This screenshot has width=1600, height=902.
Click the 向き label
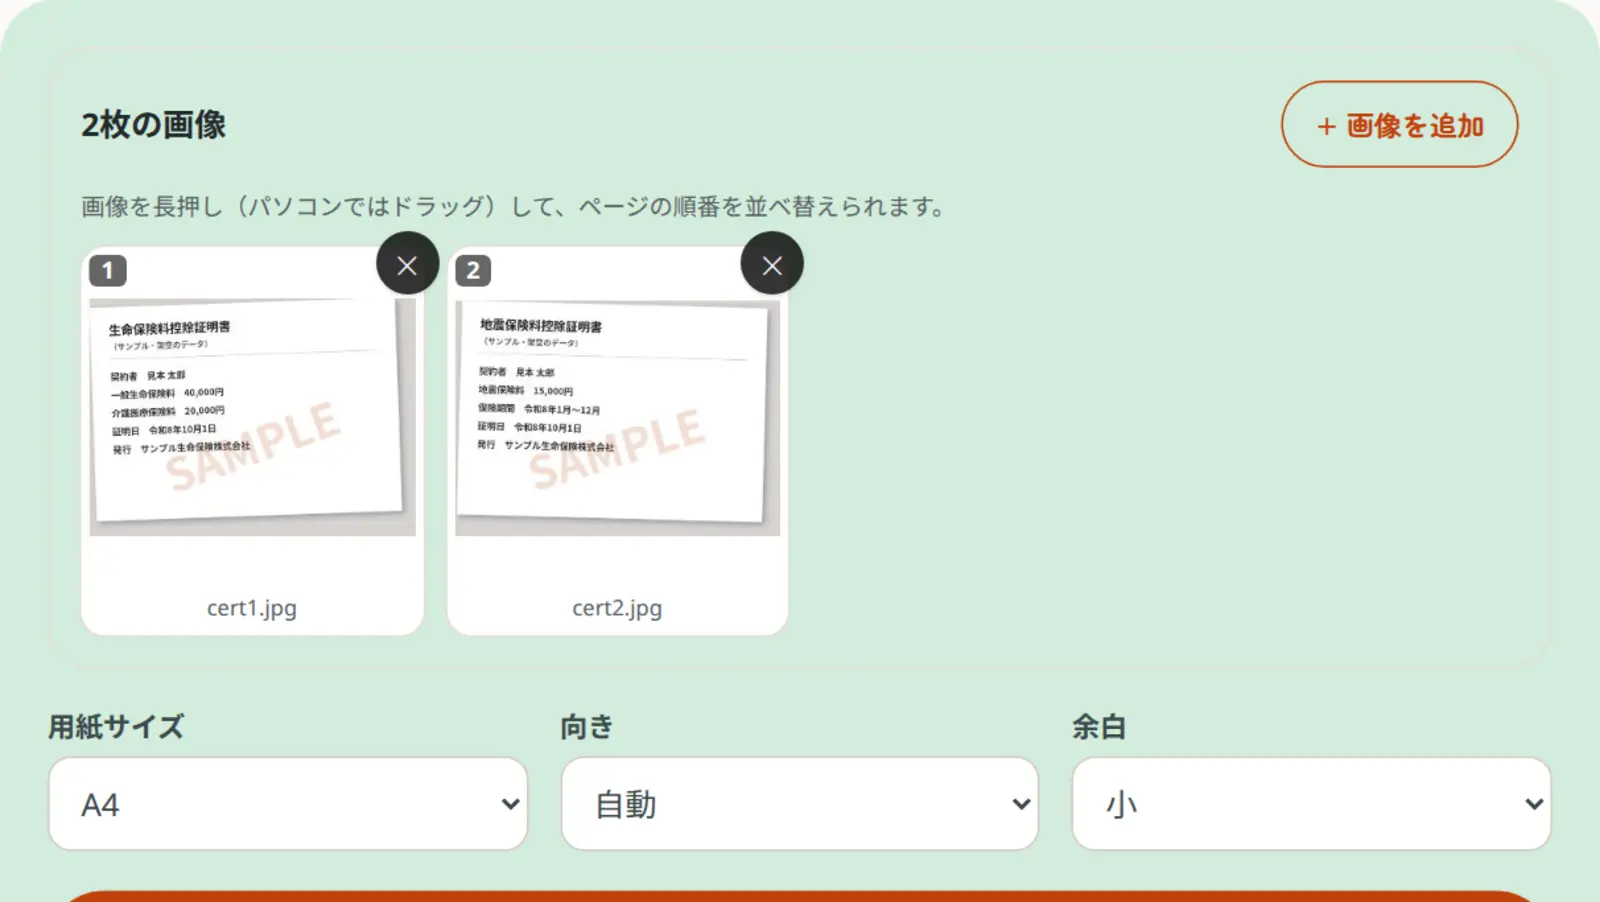(587, 727)
